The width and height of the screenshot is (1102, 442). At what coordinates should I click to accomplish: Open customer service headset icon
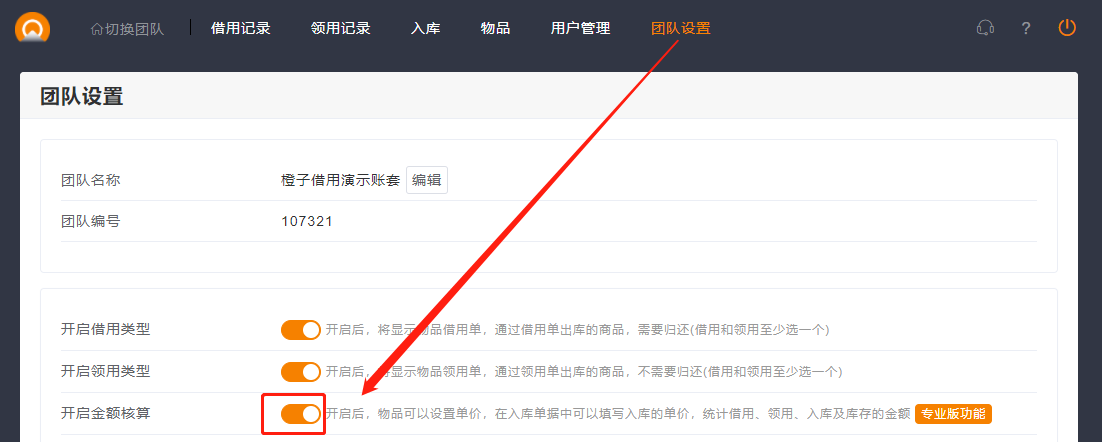pos(985,28)
